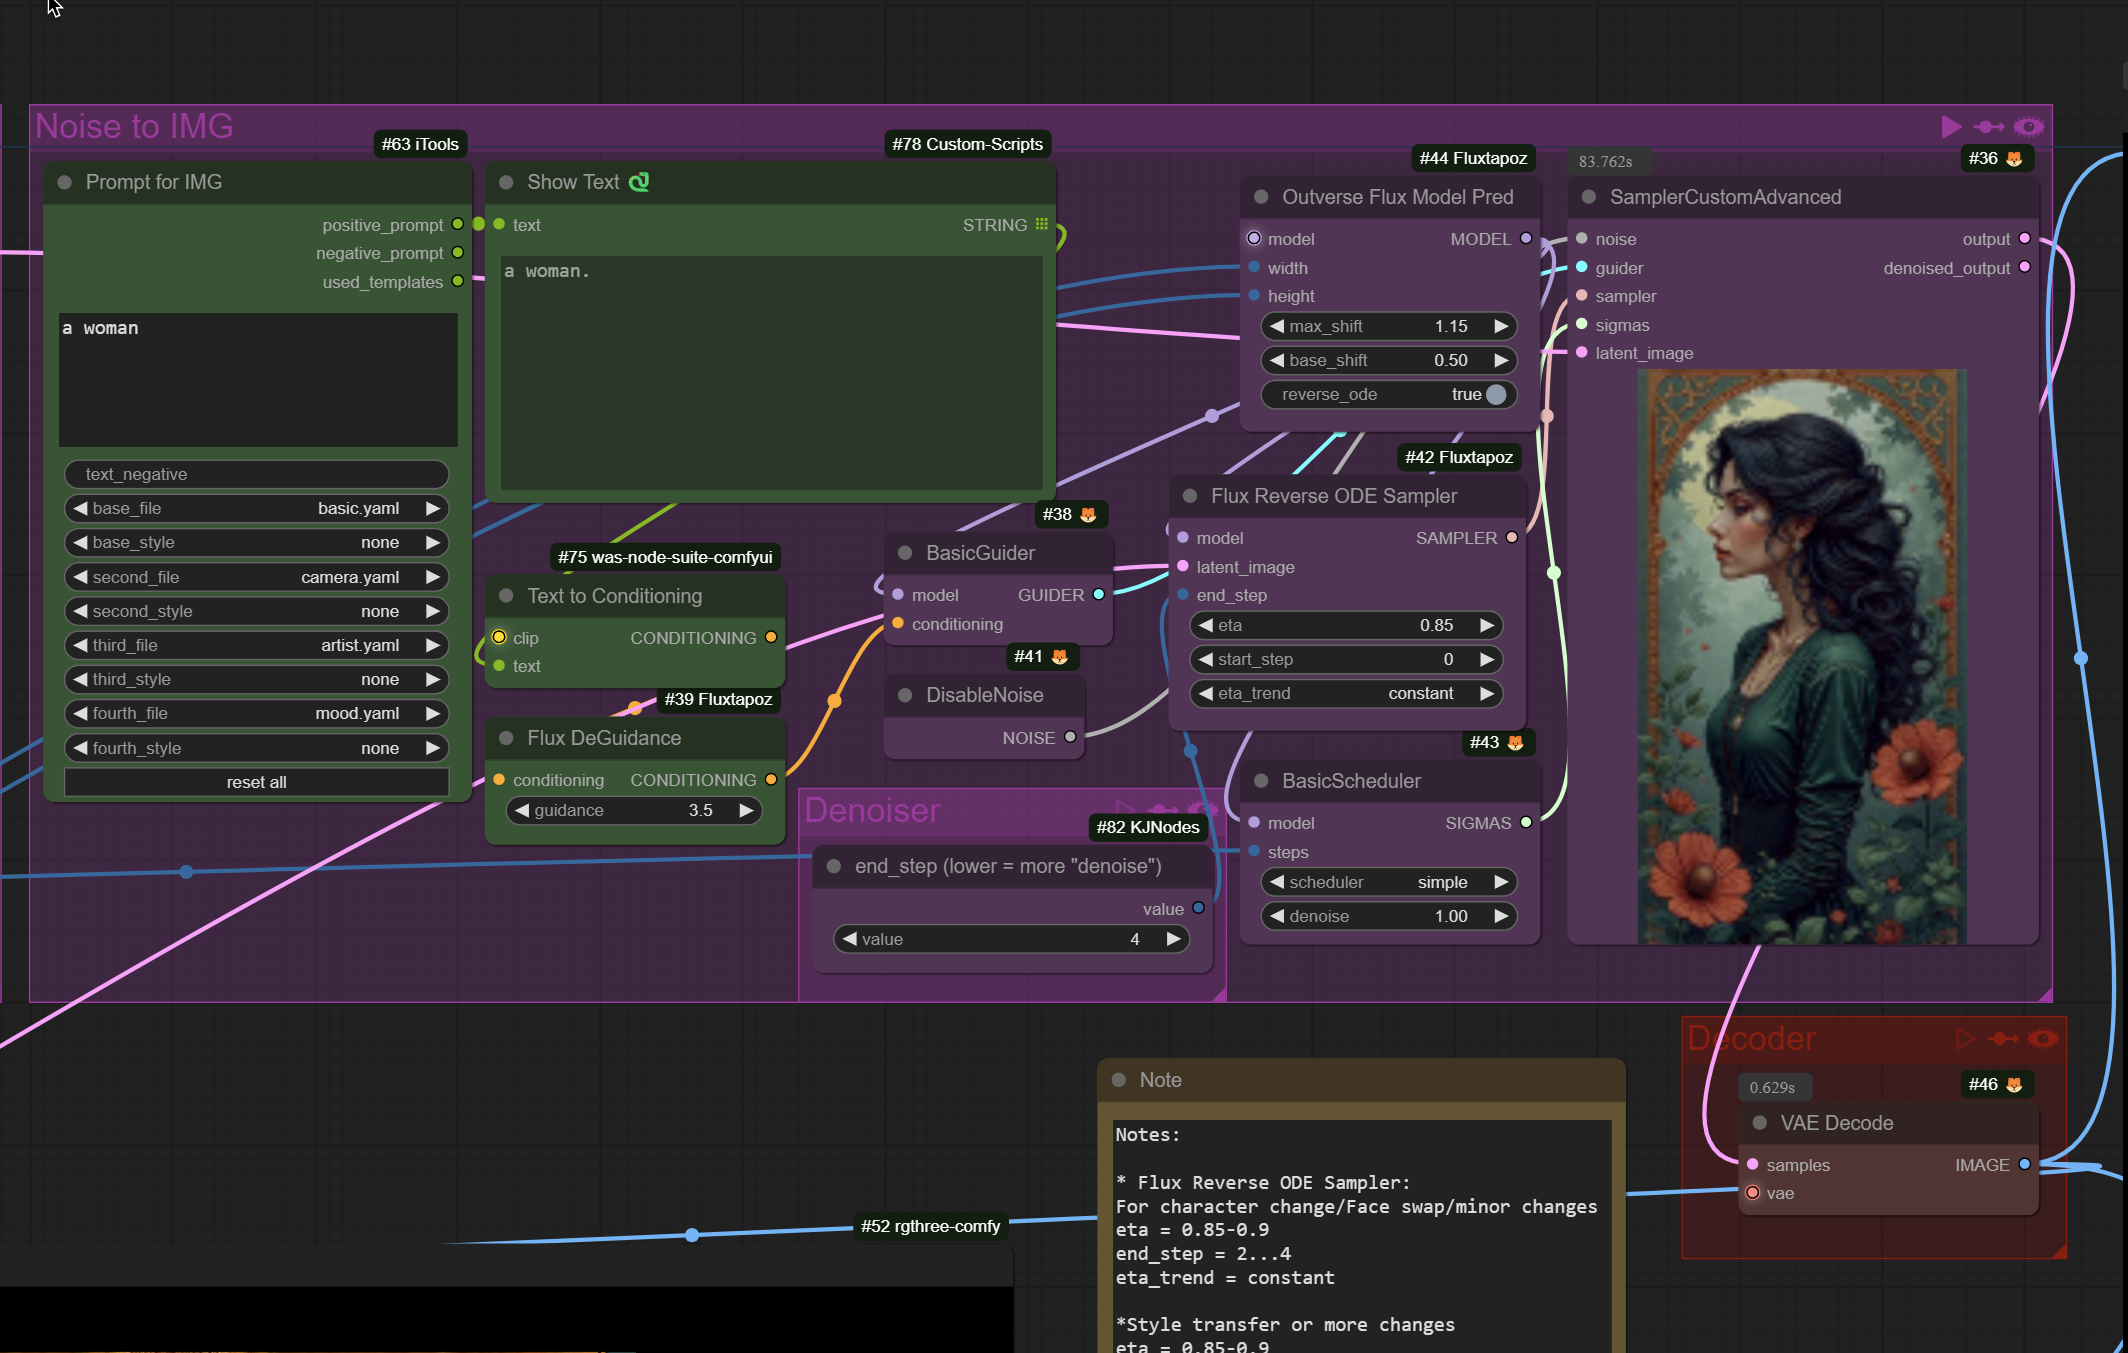Image resolution: width=2128 pixels, height=1353 pixels.
Task: Click bypass arrow icon on Noise to IMG group
Action: [x=1988, y=127]
